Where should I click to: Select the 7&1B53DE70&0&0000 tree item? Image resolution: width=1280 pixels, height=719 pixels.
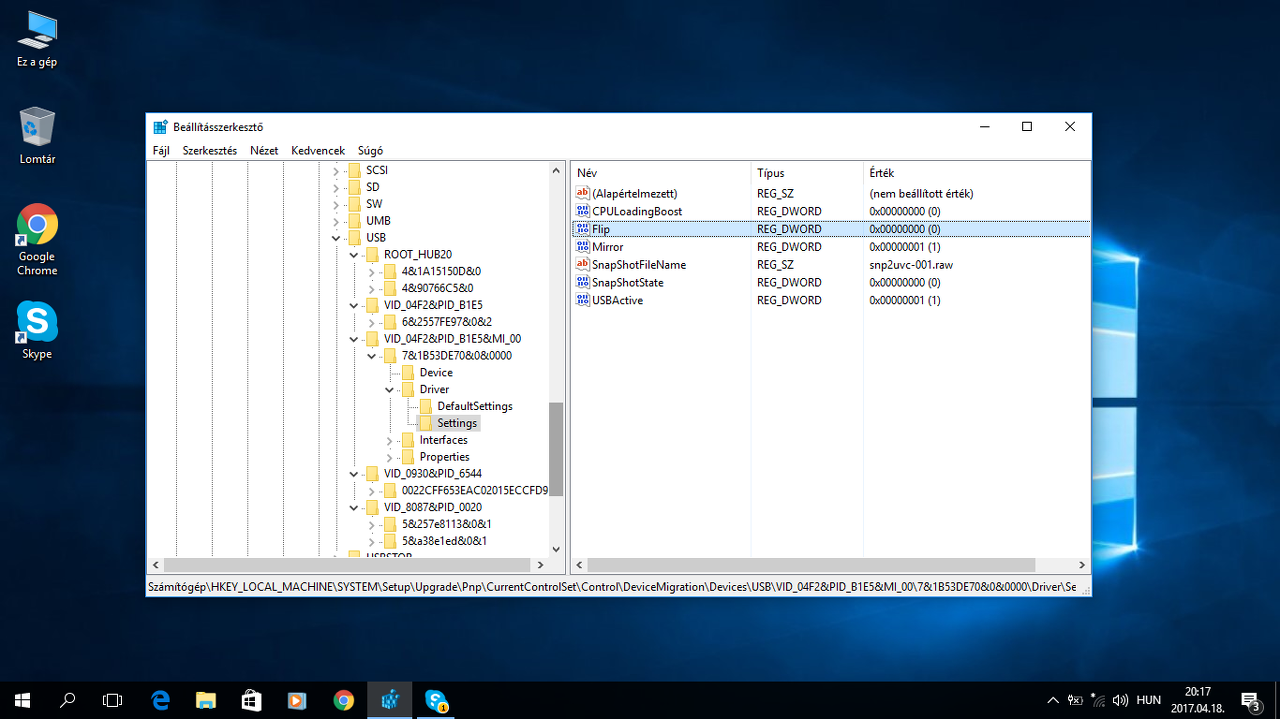click(457, 356)
